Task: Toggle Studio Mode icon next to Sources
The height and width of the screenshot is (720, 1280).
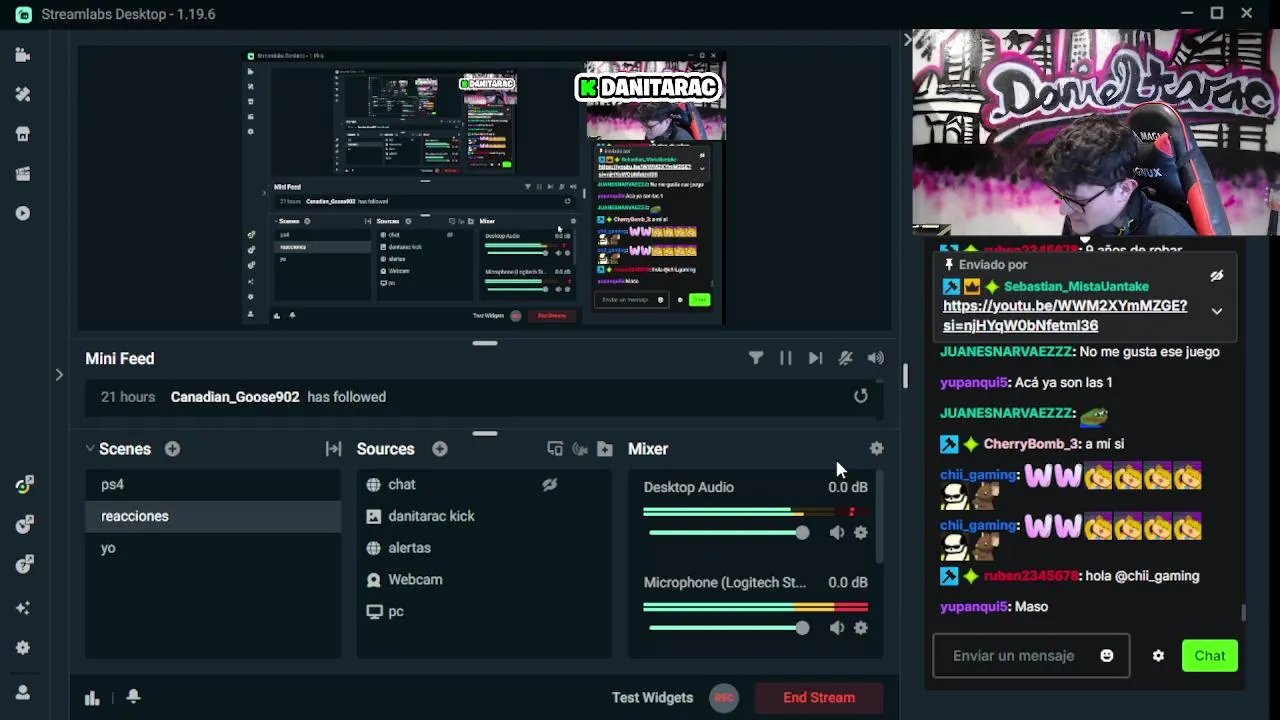Action: click(x=555, y=449)
